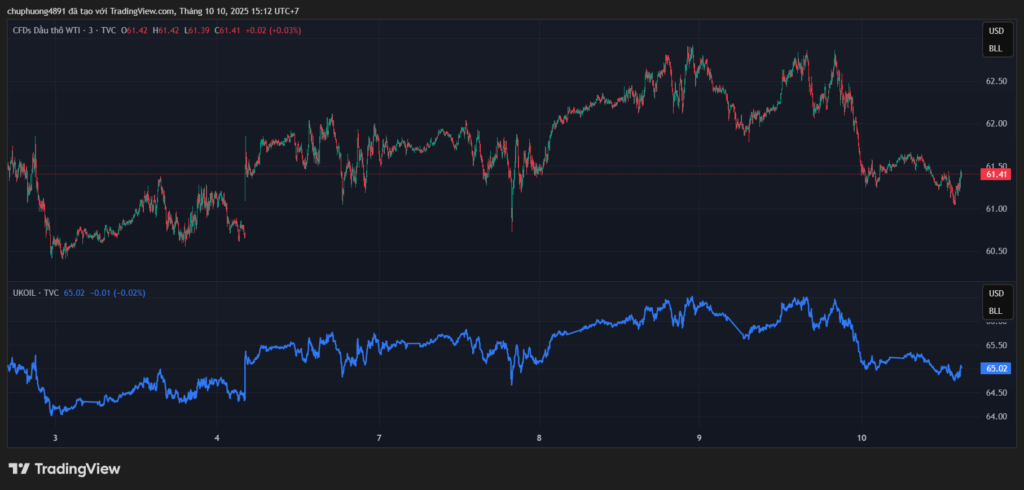Image resolution: width=1024 pixels, height=490 pixels.
Task: Click the UKOIL change value −0.01 (−0.02%)
Action: (117, 292)
